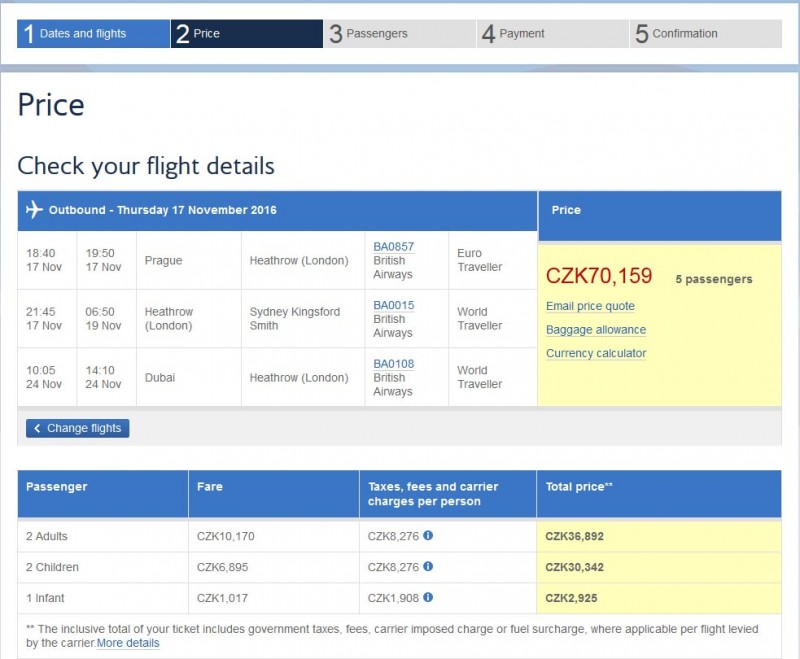The height and width of the screenshot is (659, 800).
Task: Click the 2 Adults passenger row label
Action: pos(47,537)
